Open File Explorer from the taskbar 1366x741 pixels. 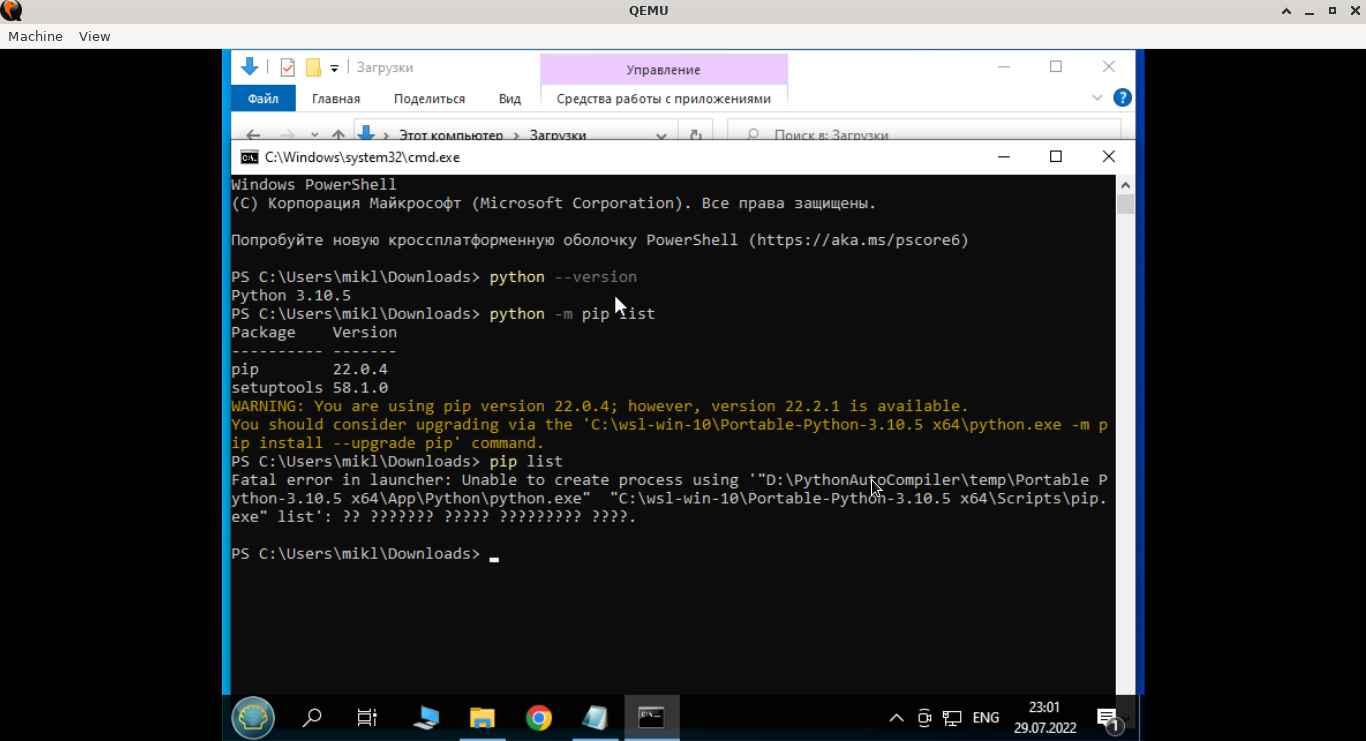click(482, 717)
